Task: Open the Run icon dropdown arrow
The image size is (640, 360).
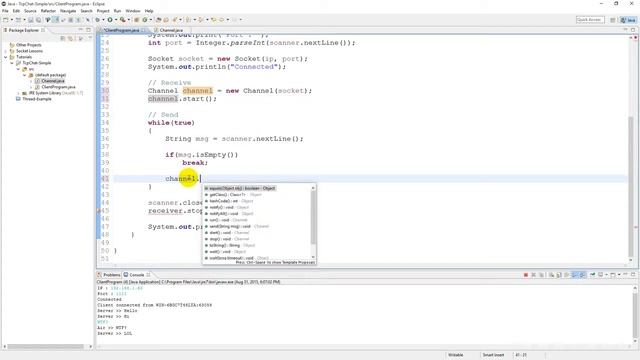Action: [x=116, y=20]
